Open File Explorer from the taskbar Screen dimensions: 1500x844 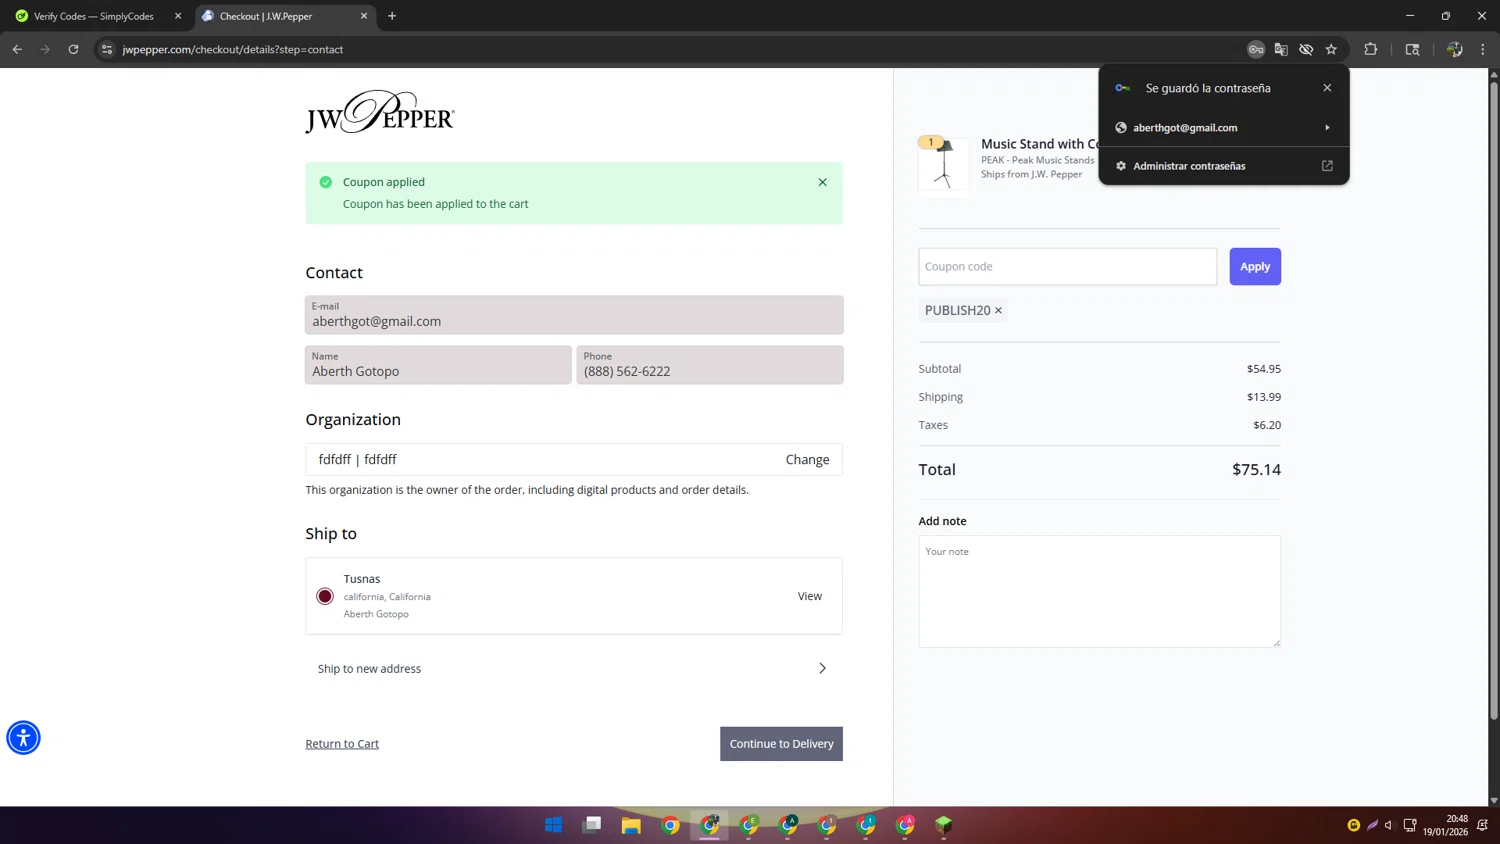pos(631,825)
